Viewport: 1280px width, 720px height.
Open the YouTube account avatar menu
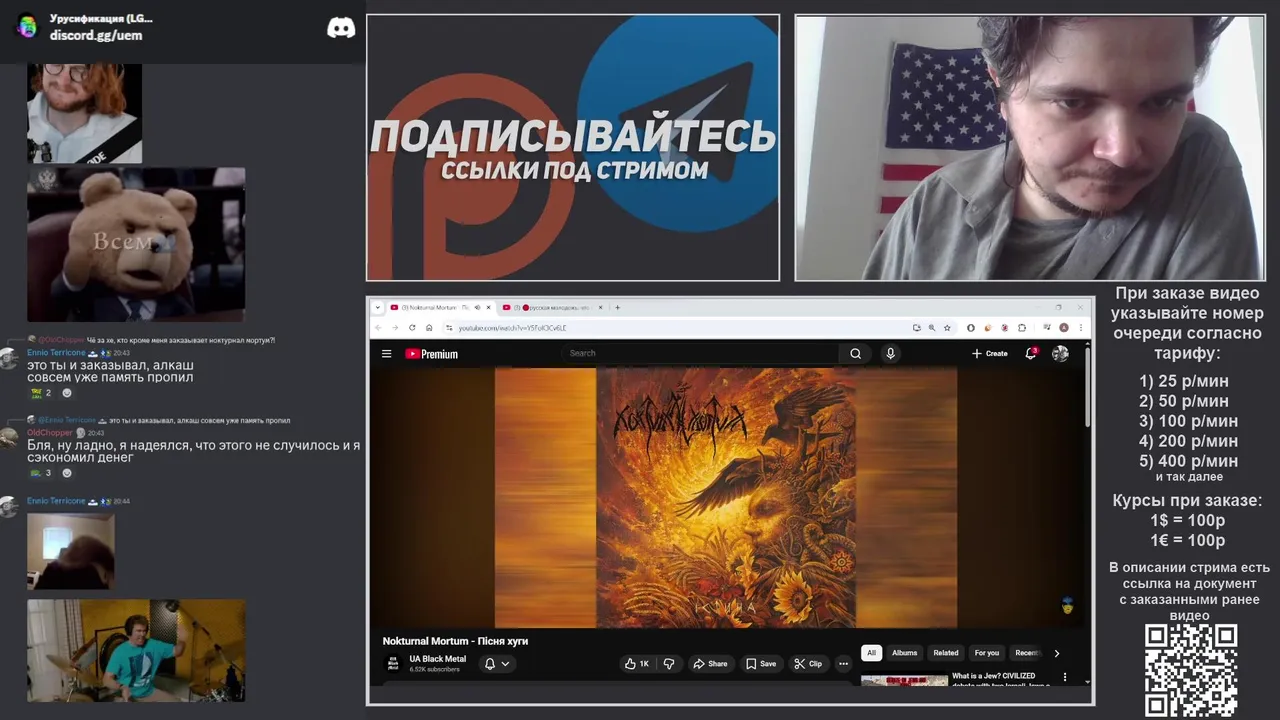(x=1060, y=353)
